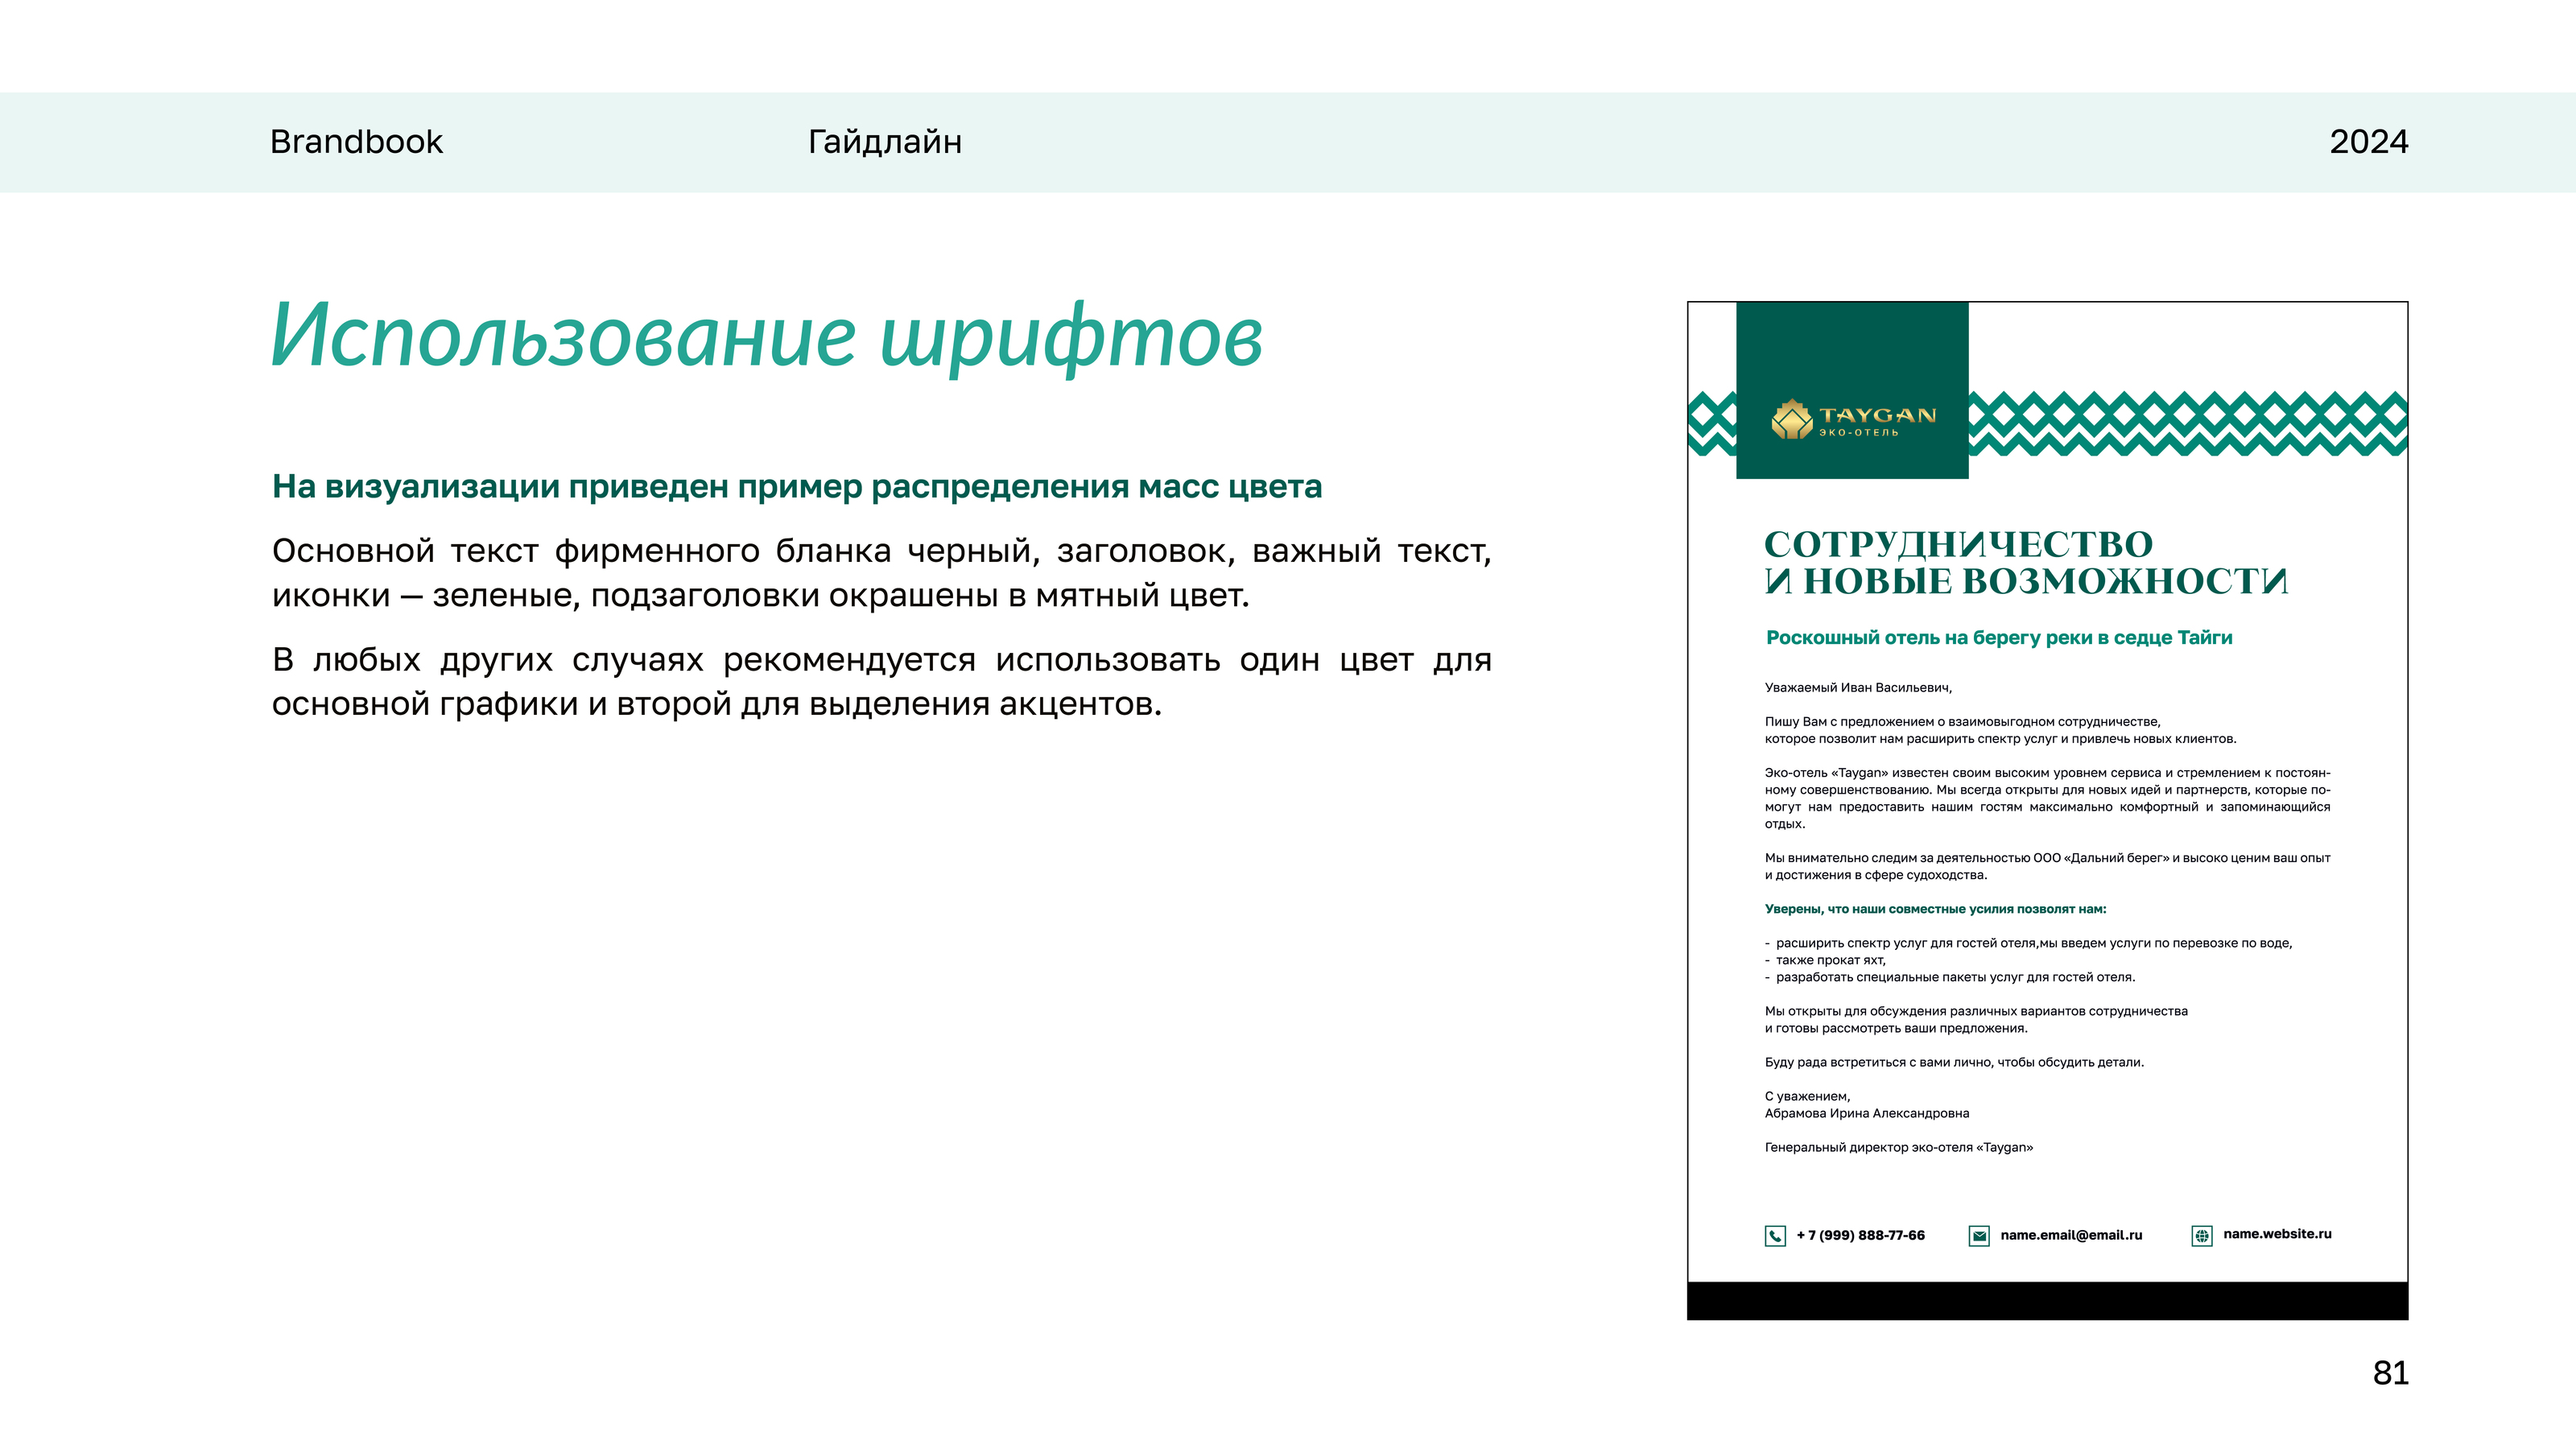This screenshot has height=1449, width=2576.
Task: Click the phone icon in letterhead footer
Action: (x=1775, y=1236)
